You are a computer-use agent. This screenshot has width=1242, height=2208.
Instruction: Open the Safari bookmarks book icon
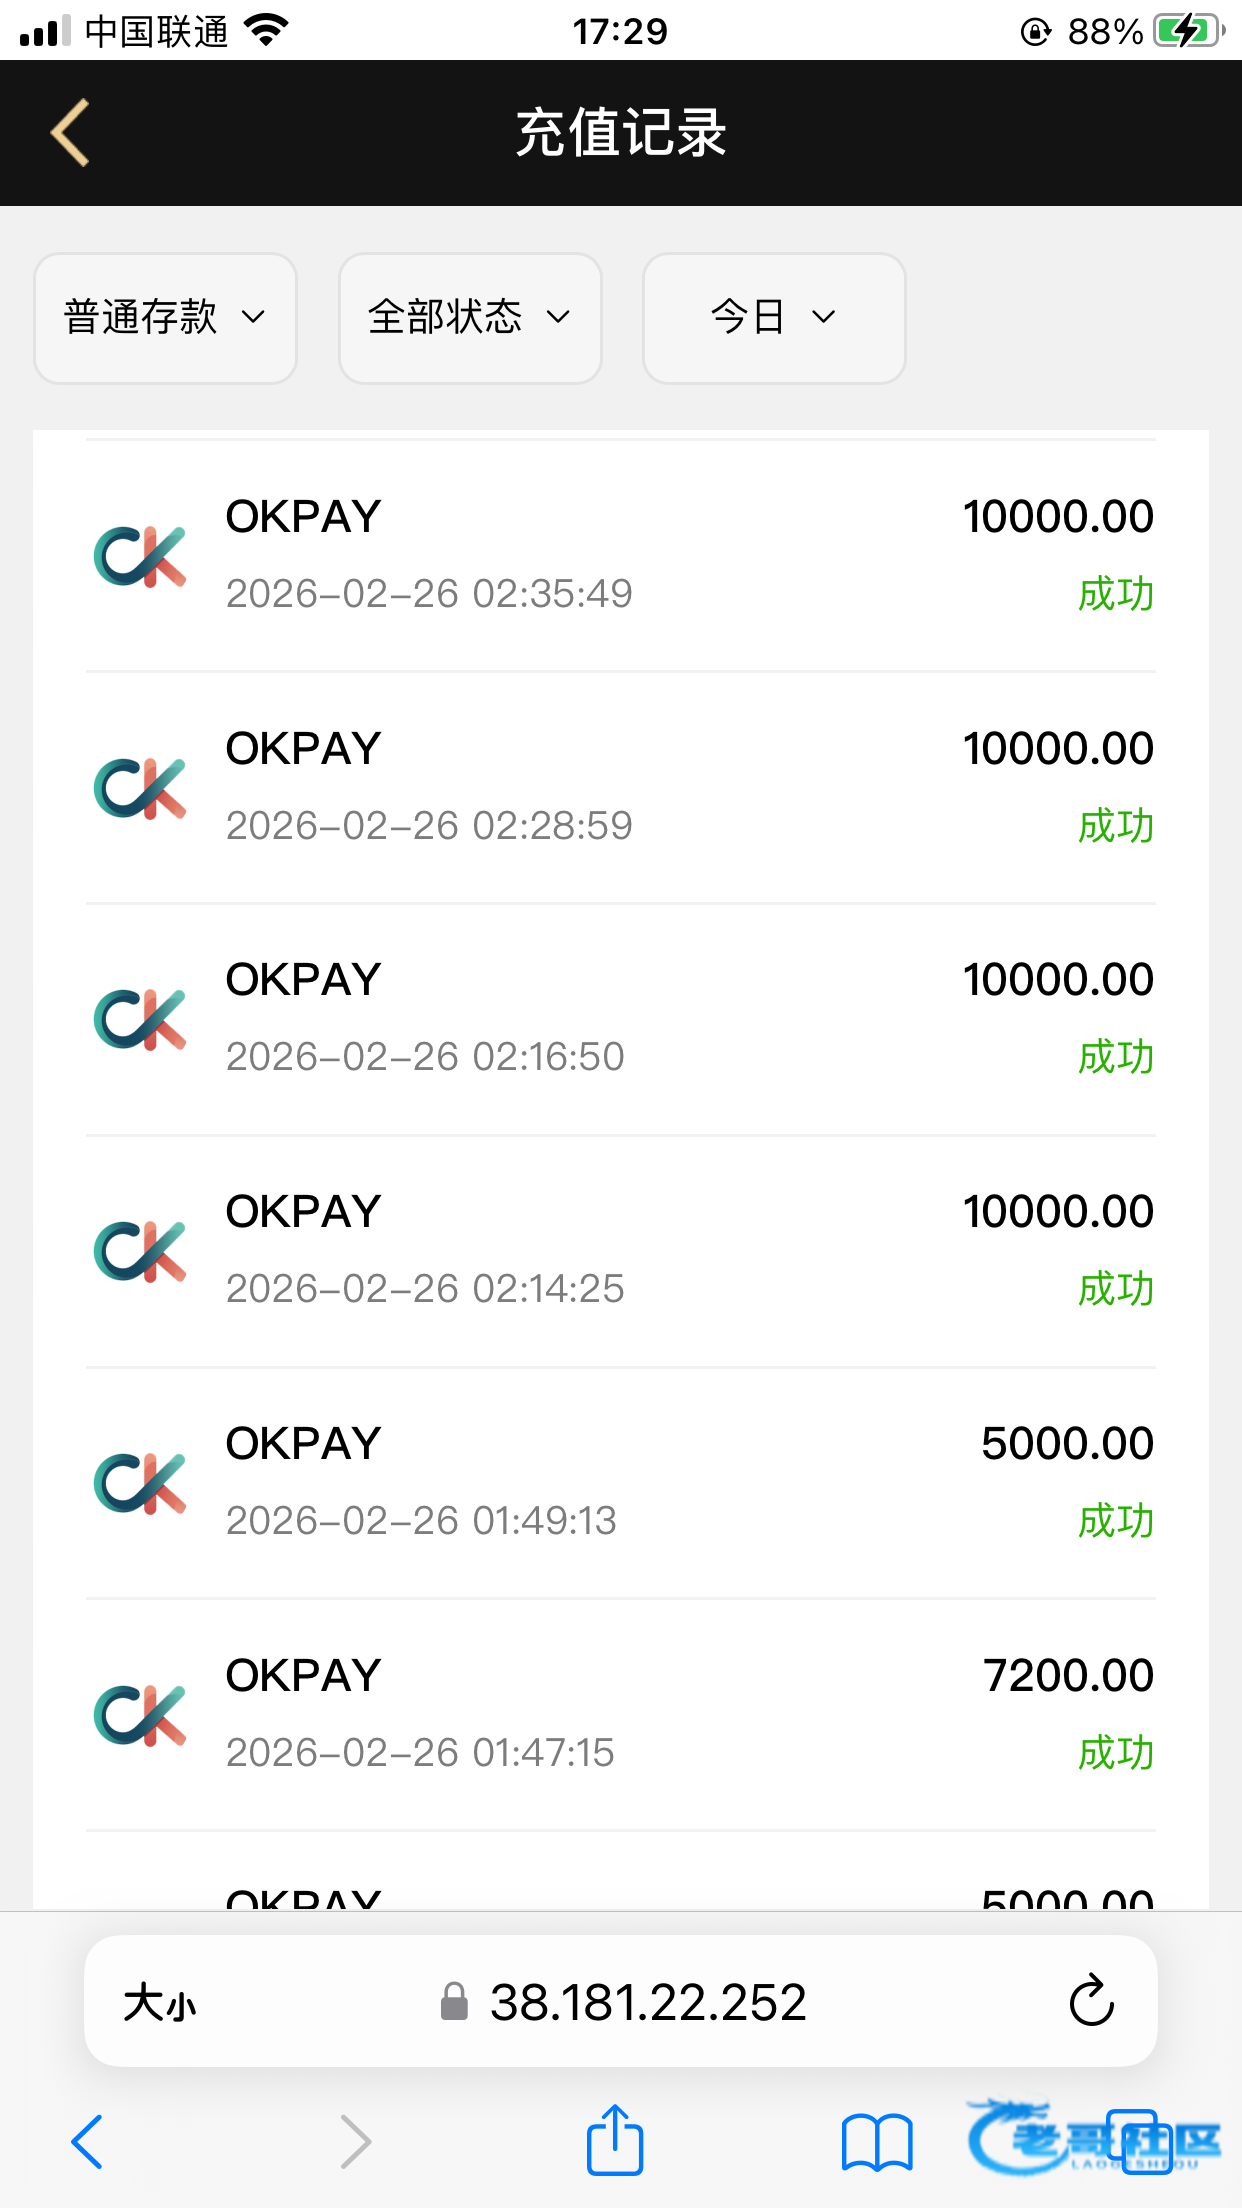click(x=877, y=2142)
